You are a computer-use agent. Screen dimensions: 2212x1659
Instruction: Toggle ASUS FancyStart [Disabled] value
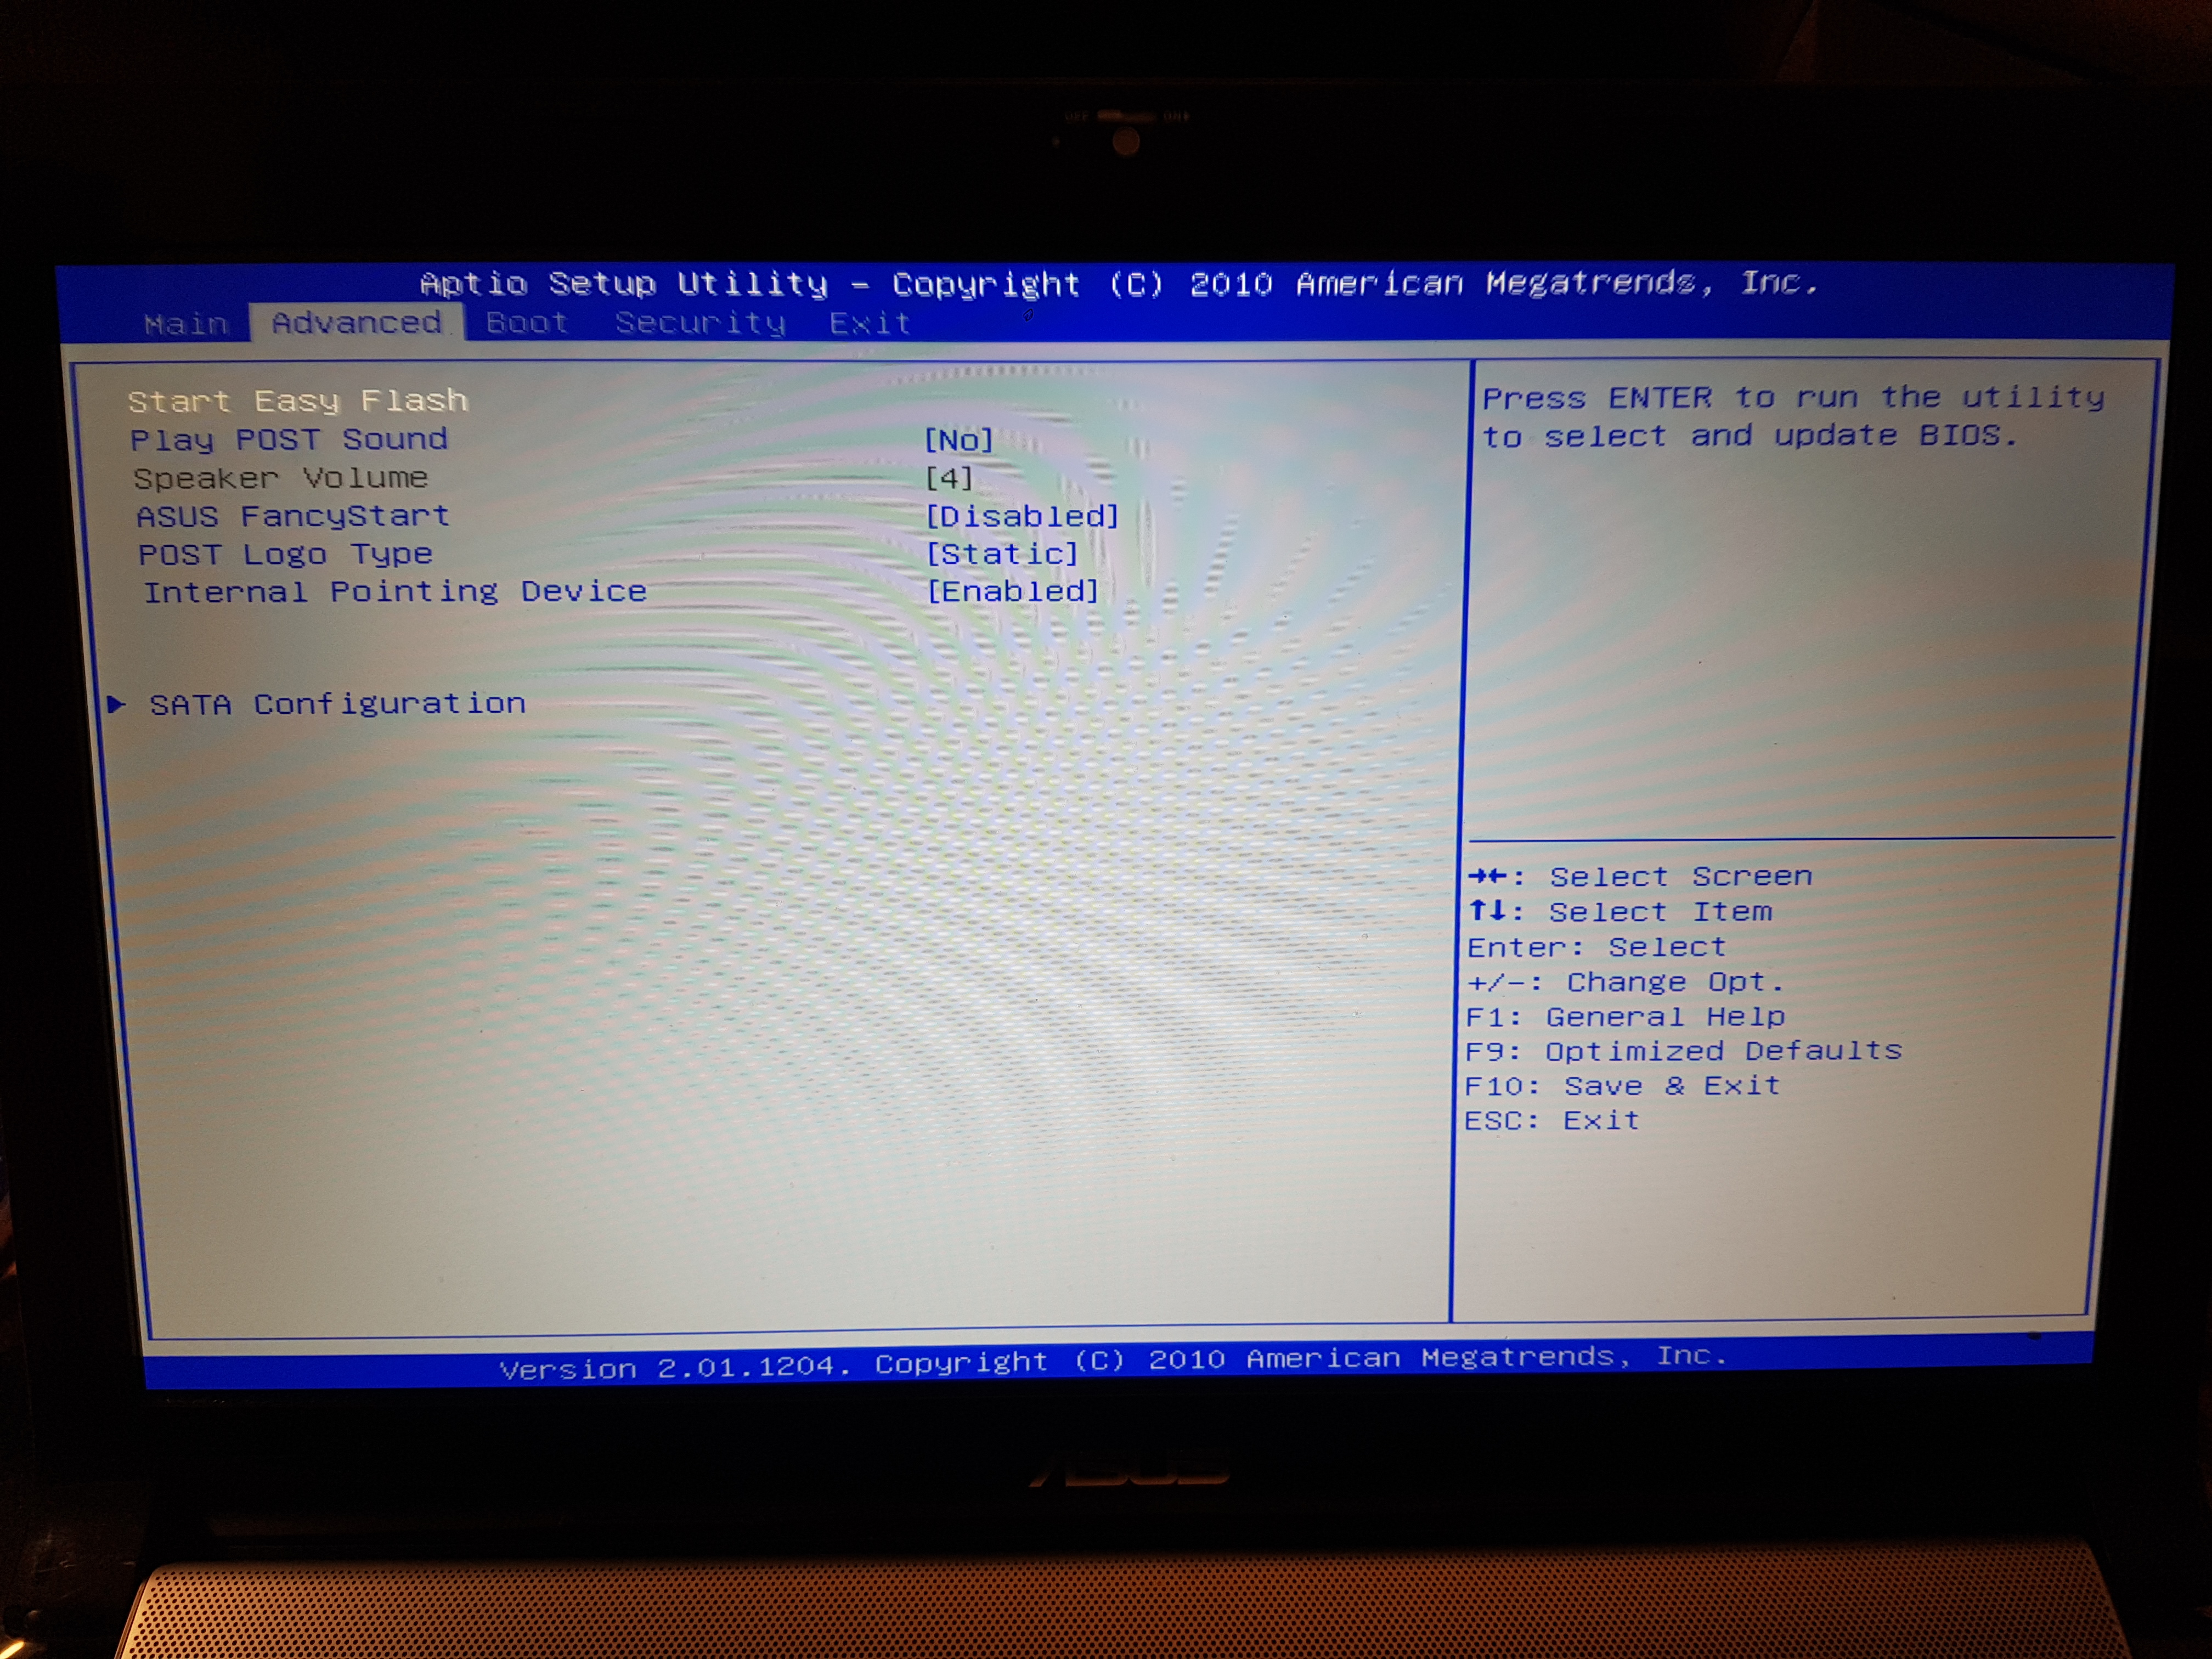(x=1021, y=516)
